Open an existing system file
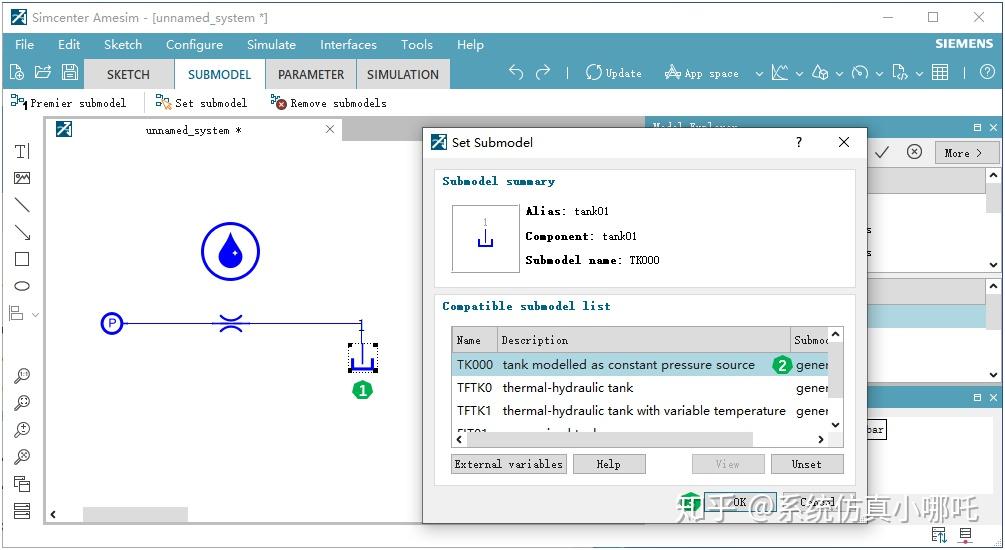The height and width of the screenshot is (550, 1005). (x=43, y=72)
